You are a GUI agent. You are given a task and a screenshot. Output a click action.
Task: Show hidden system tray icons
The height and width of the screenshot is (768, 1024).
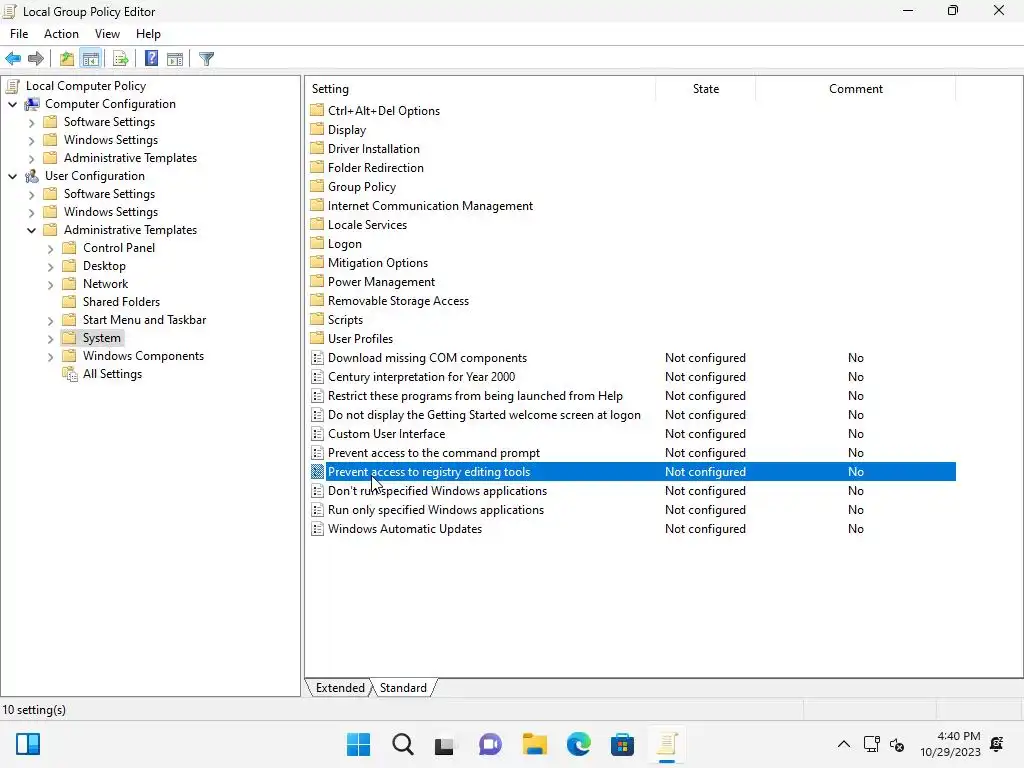point(843,744)
